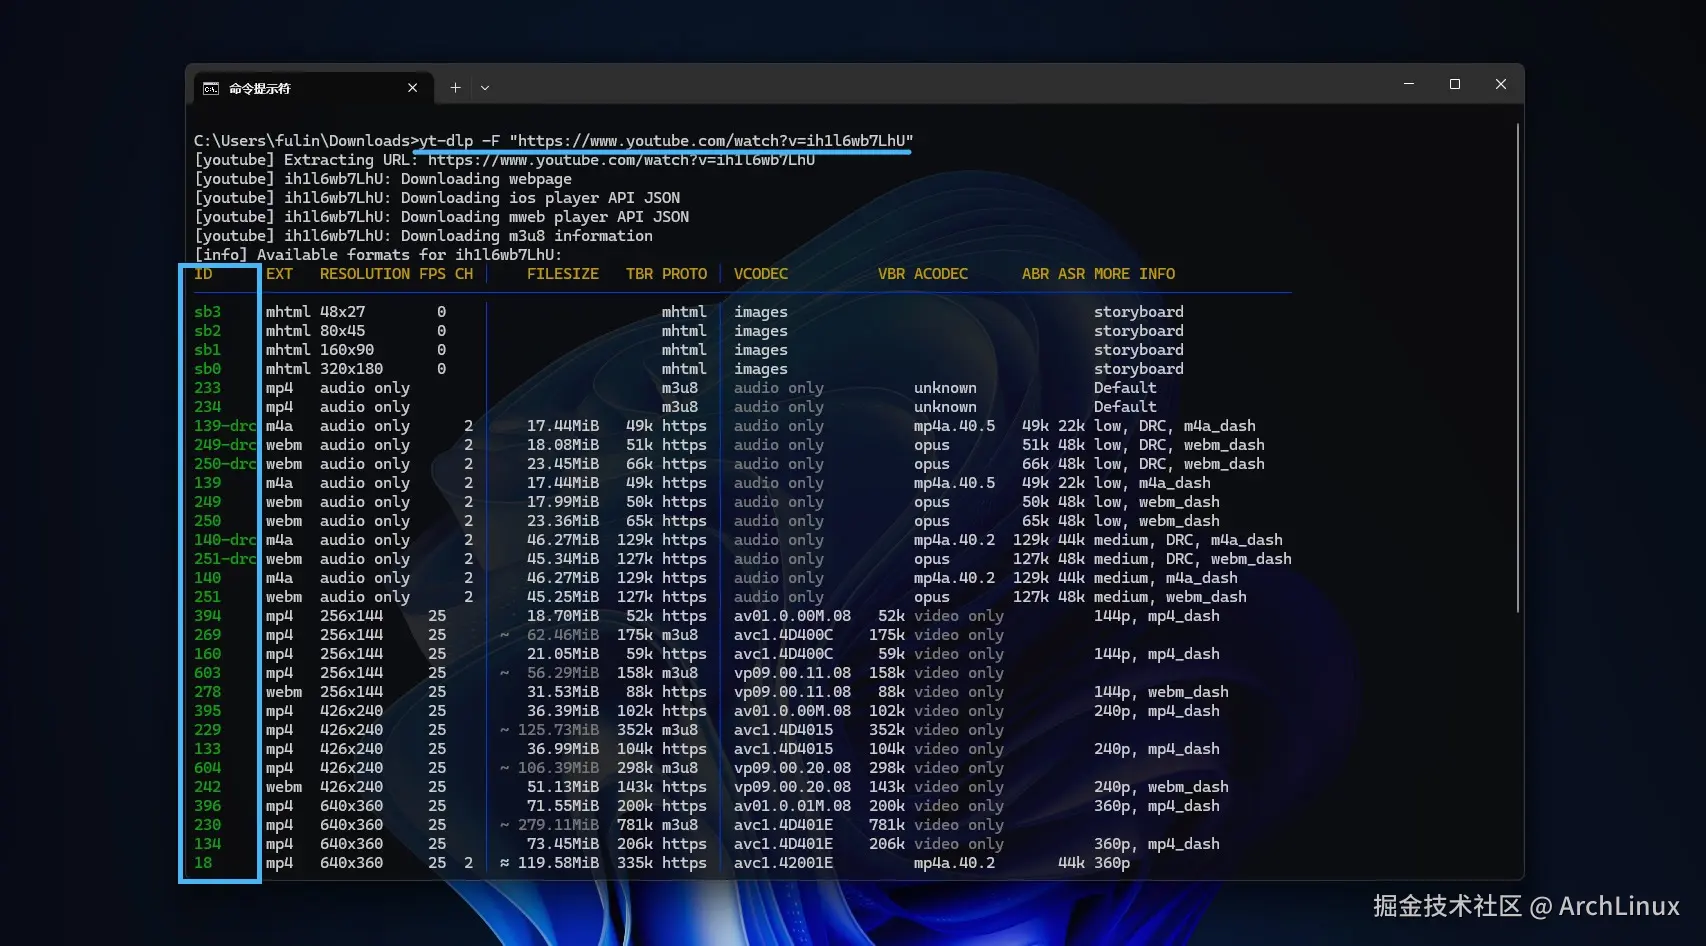Click format ID 139-drc
The width and height of the screenshot is (1706, 946).
tap(225, 426)
